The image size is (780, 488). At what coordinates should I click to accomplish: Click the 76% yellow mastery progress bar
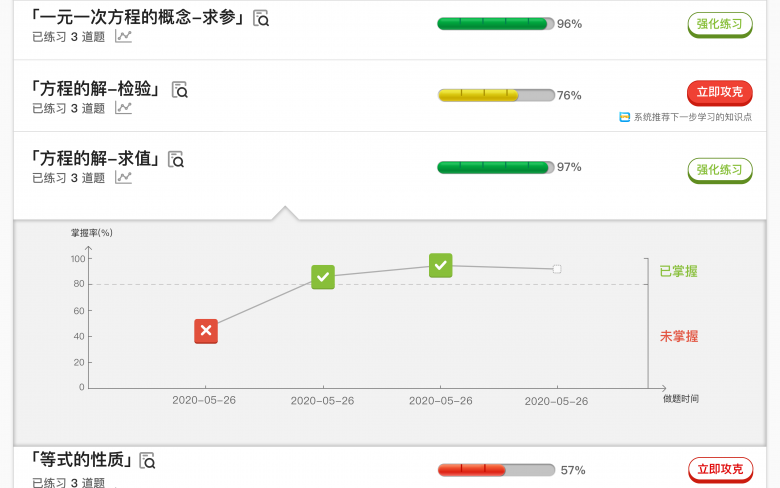[496, 95]
